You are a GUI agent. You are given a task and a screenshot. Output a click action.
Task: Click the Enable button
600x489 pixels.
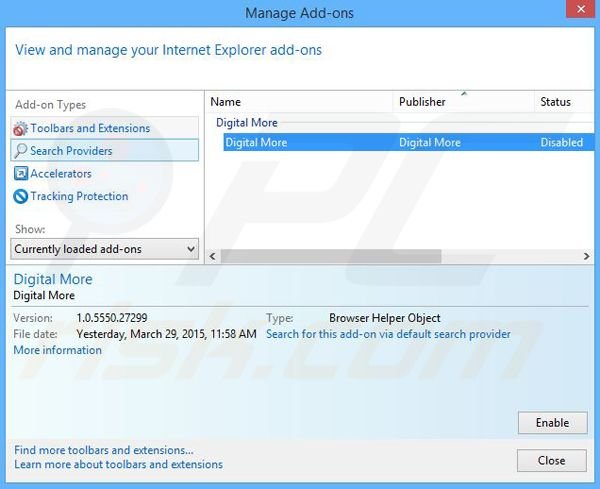(553, 423)
